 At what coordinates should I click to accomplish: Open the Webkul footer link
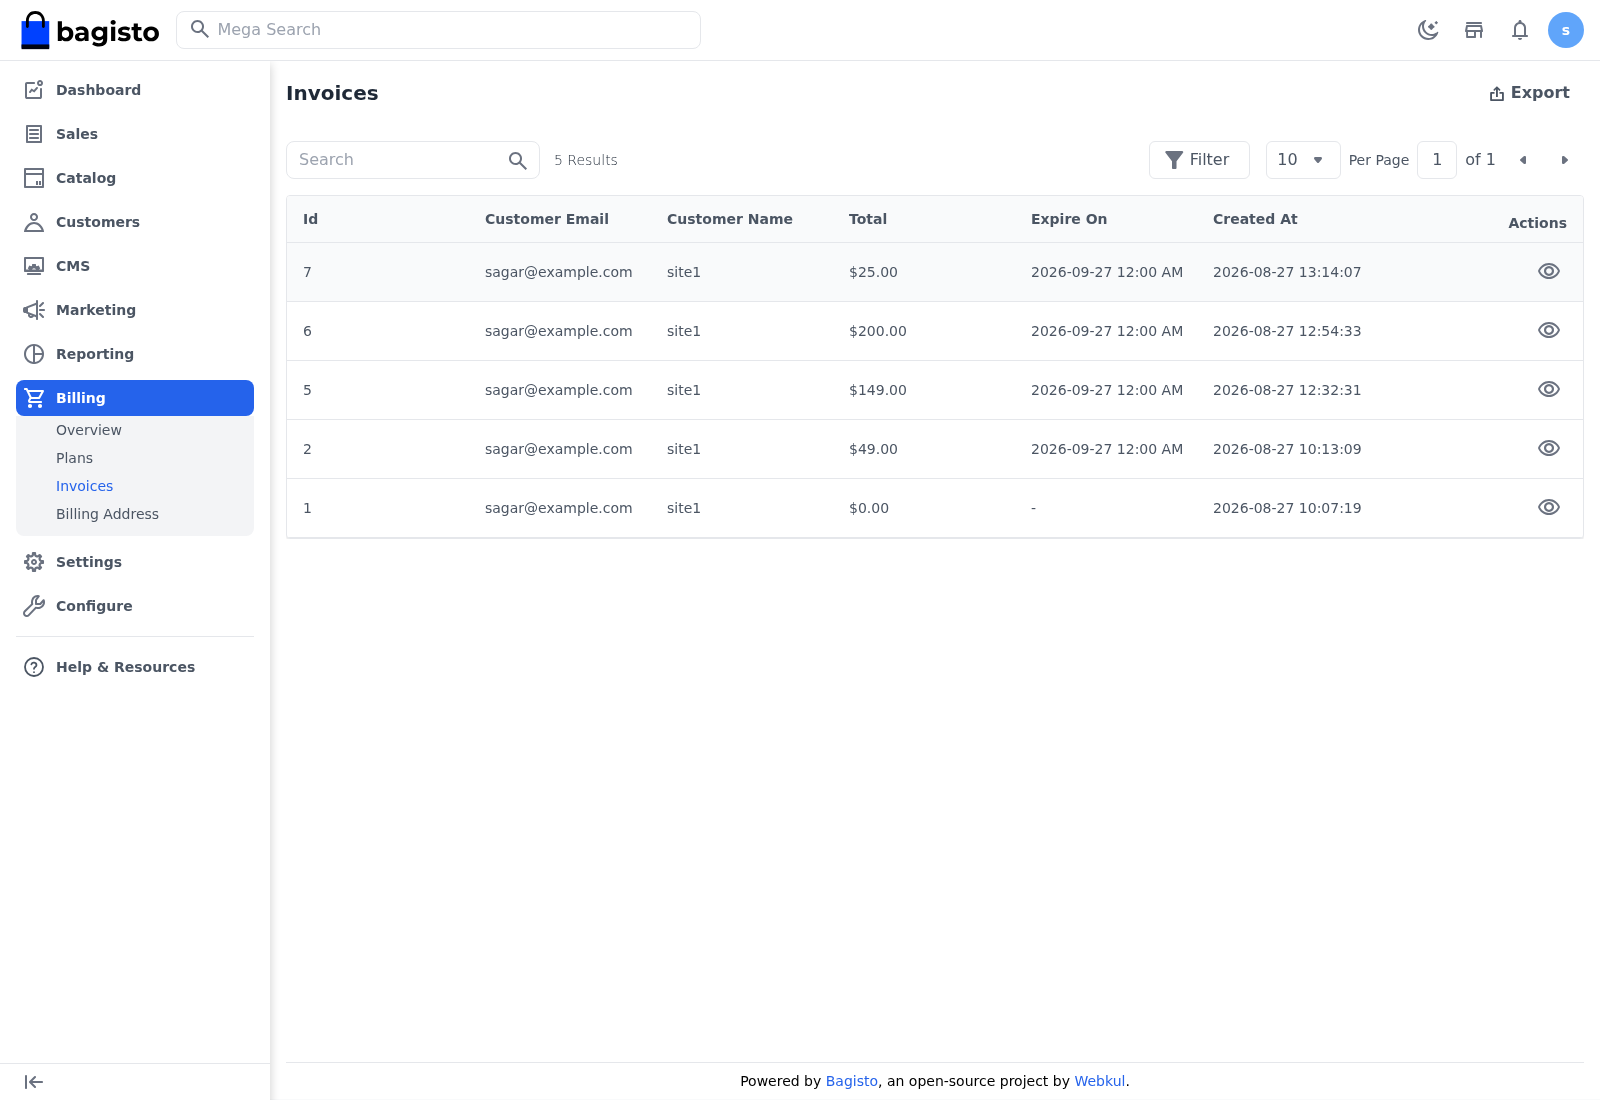(x=1100, y=1081)
